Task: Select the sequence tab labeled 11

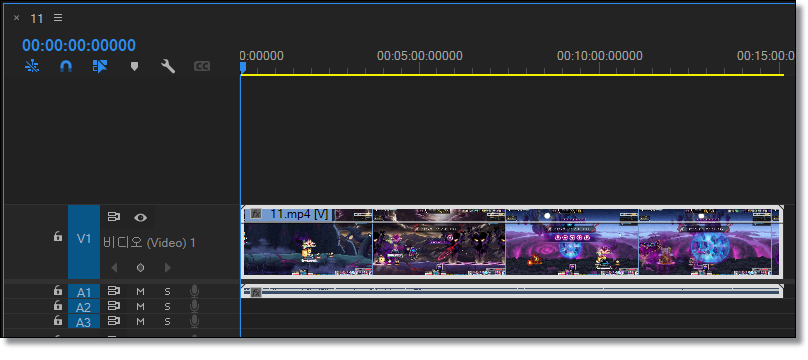Action: 37,19
